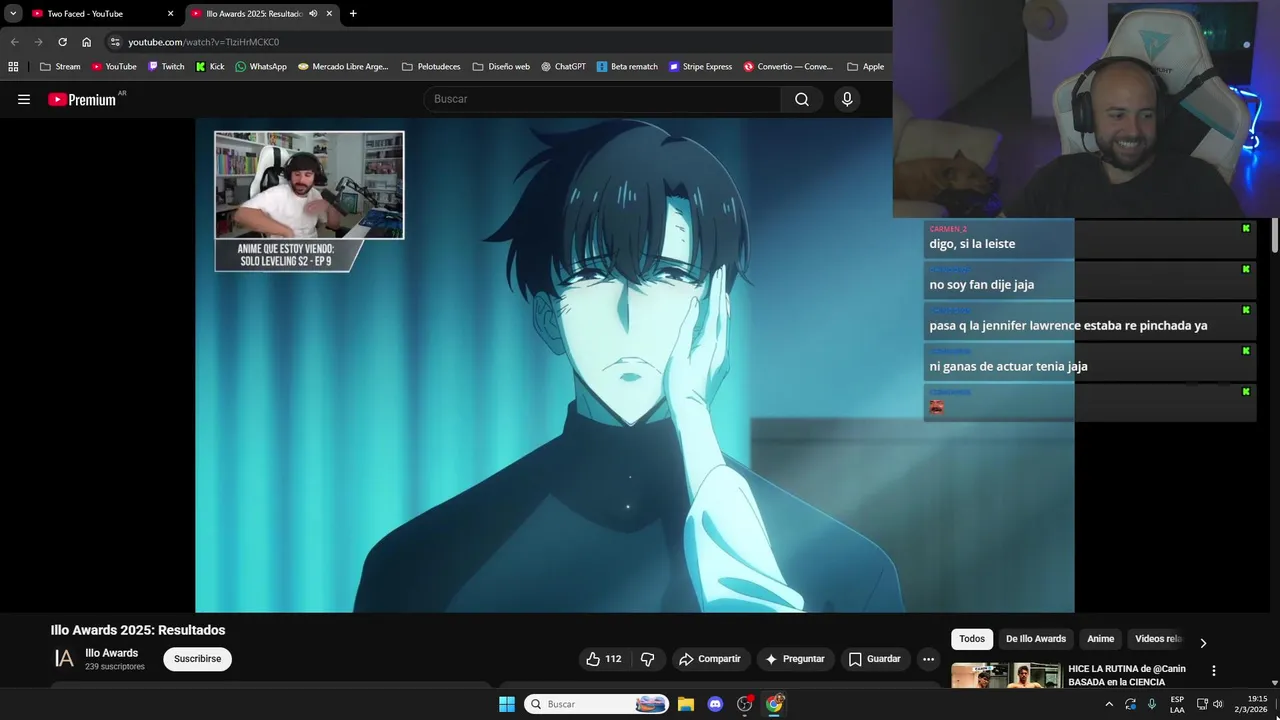Select the Todos filter chip

pos(972,639)
